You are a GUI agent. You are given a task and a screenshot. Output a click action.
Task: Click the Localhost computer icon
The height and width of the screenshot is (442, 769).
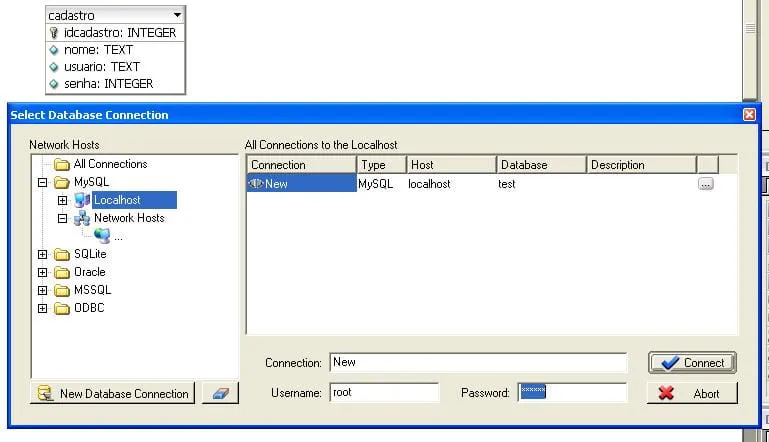82,200
